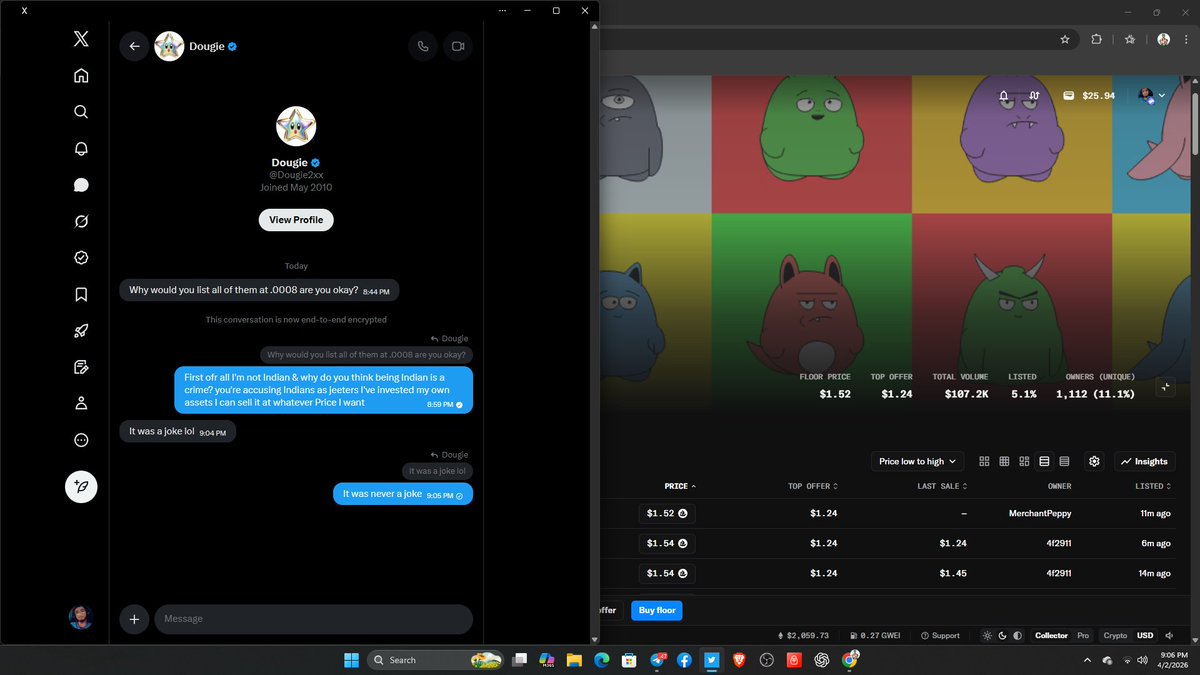This screenshot has height=675, width=1200.
Task: Open File Explorer from the taskbar
Action: tap(574, 660)
